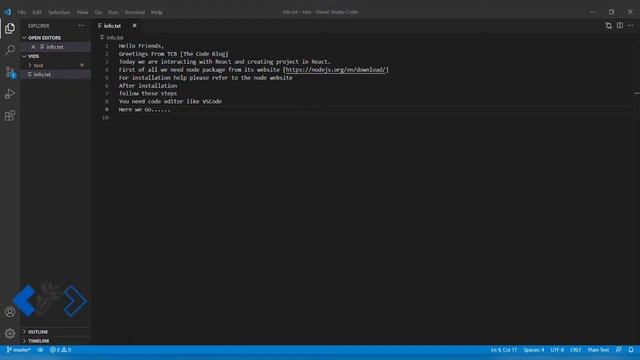Close the info.txt editor tab
Viewport: 640px width, 360px height.
(134, 26)
